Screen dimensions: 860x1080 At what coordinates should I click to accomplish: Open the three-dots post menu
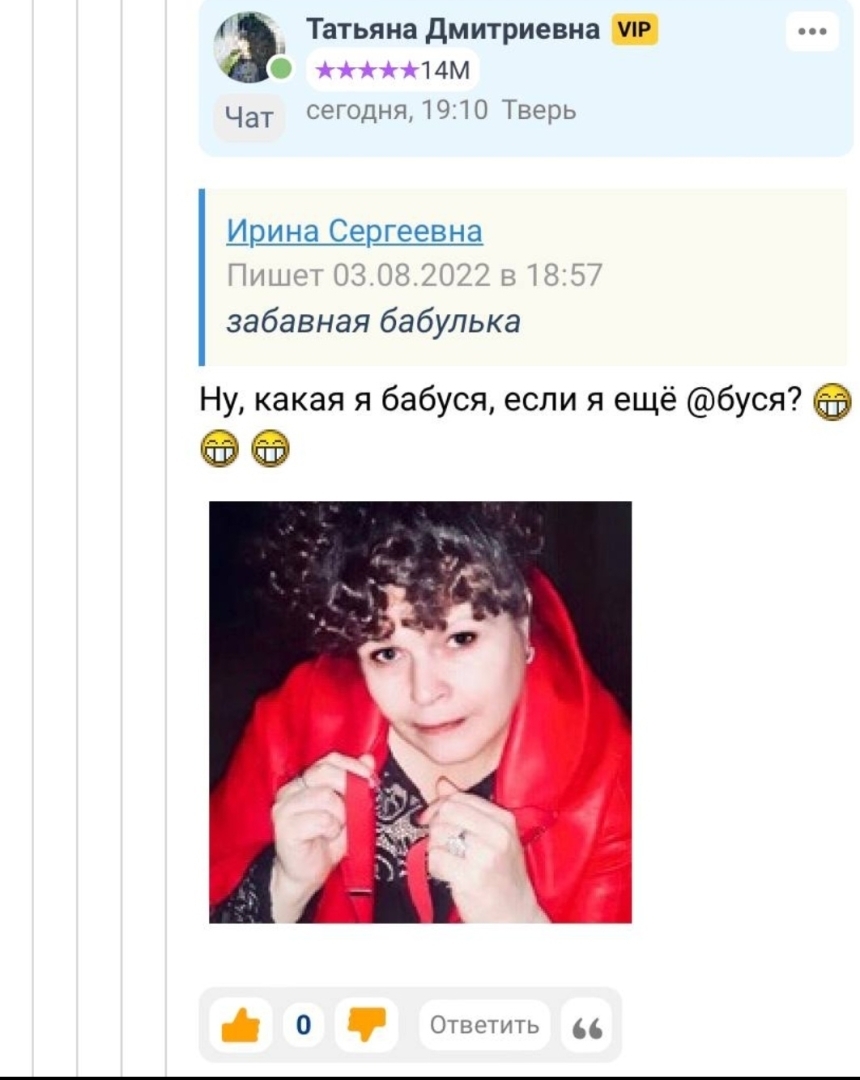coord(812,32)
